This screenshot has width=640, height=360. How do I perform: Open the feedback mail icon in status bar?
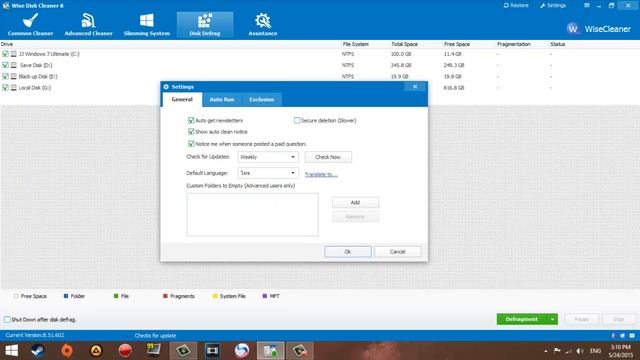point(632,336)
